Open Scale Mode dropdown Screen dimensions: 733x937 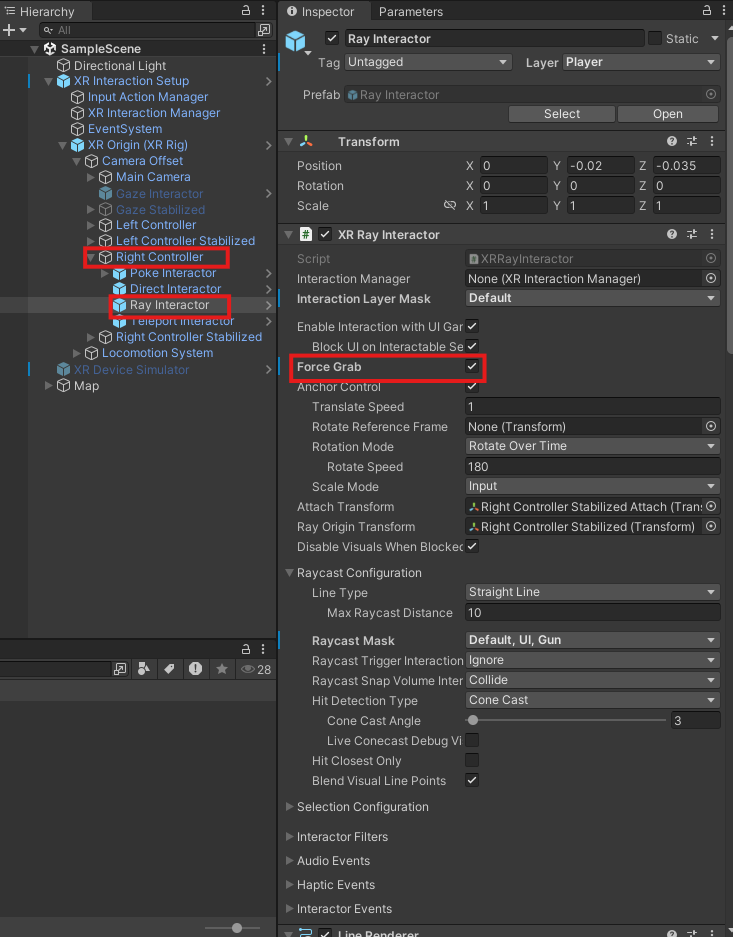(x=593, y=486)
